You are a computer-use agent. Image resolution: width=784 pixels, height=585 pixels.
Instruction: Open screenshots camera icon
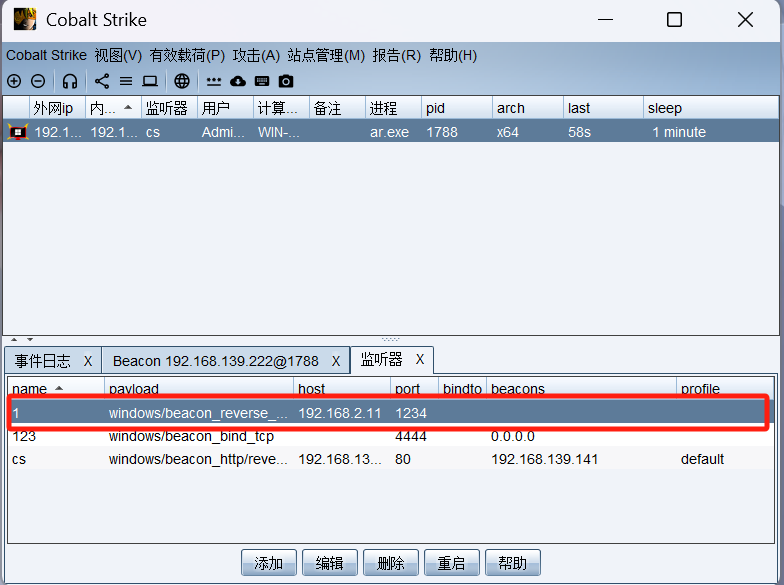(x=286, y=81)
